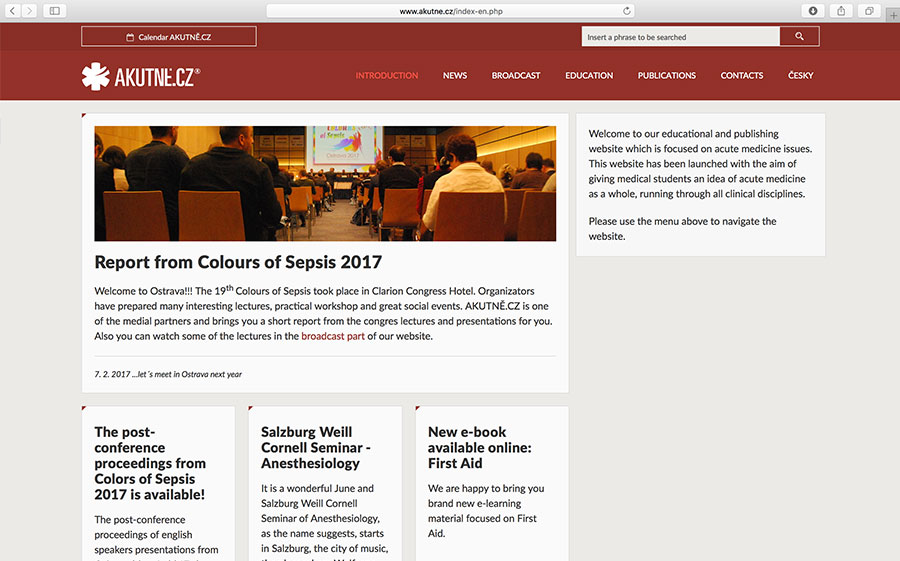Focus the 'Insert a phrase to be searched' field
900x561 pixels.
tap(681, 36)
